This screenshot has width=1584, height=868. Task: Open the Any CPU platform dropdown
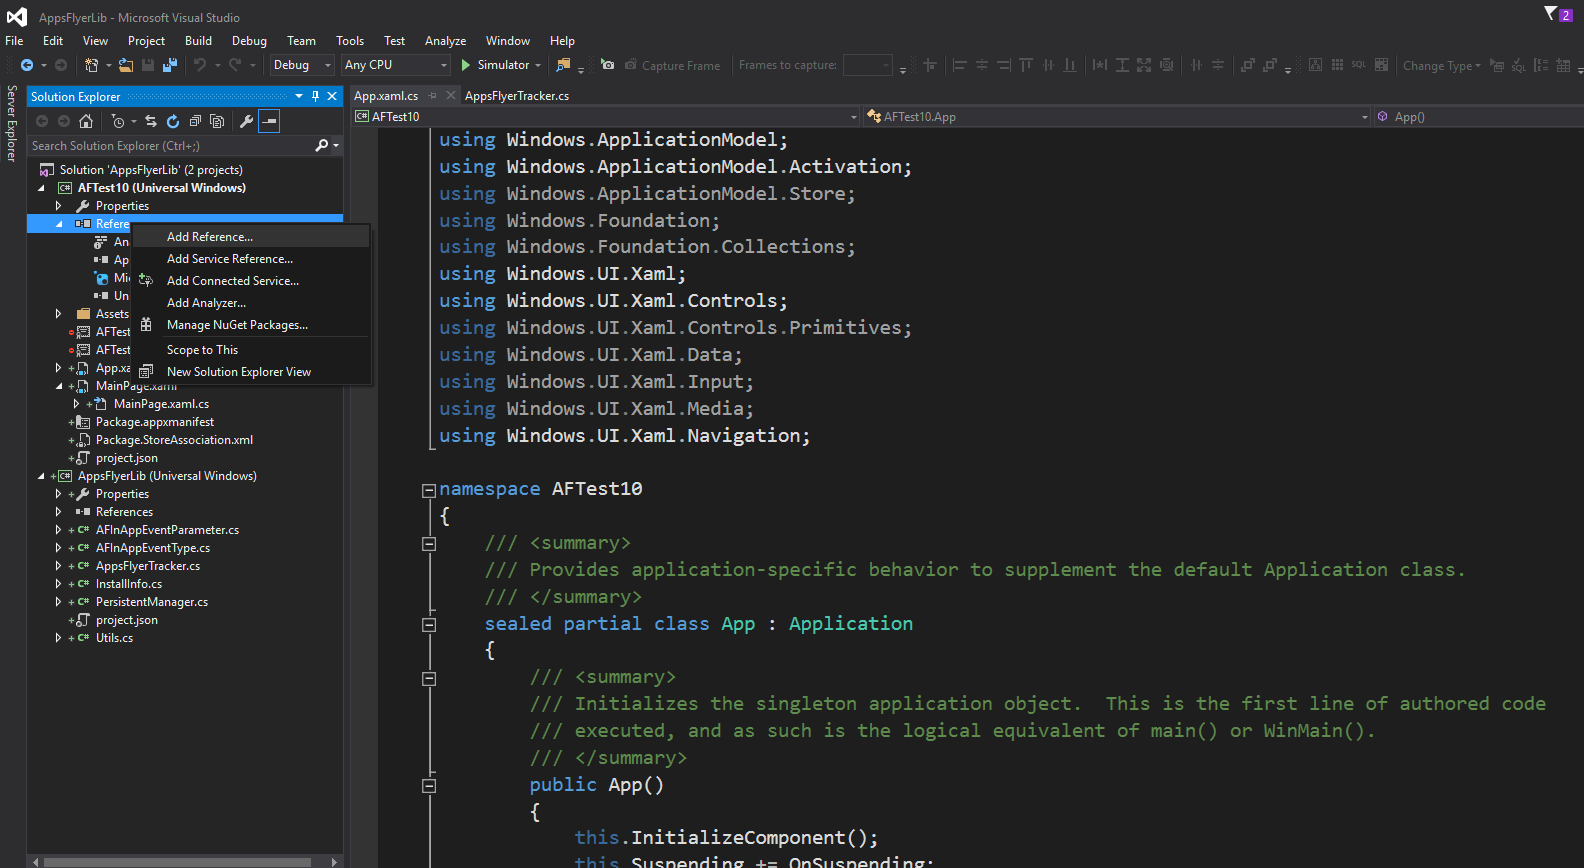(x=396, y=65)
